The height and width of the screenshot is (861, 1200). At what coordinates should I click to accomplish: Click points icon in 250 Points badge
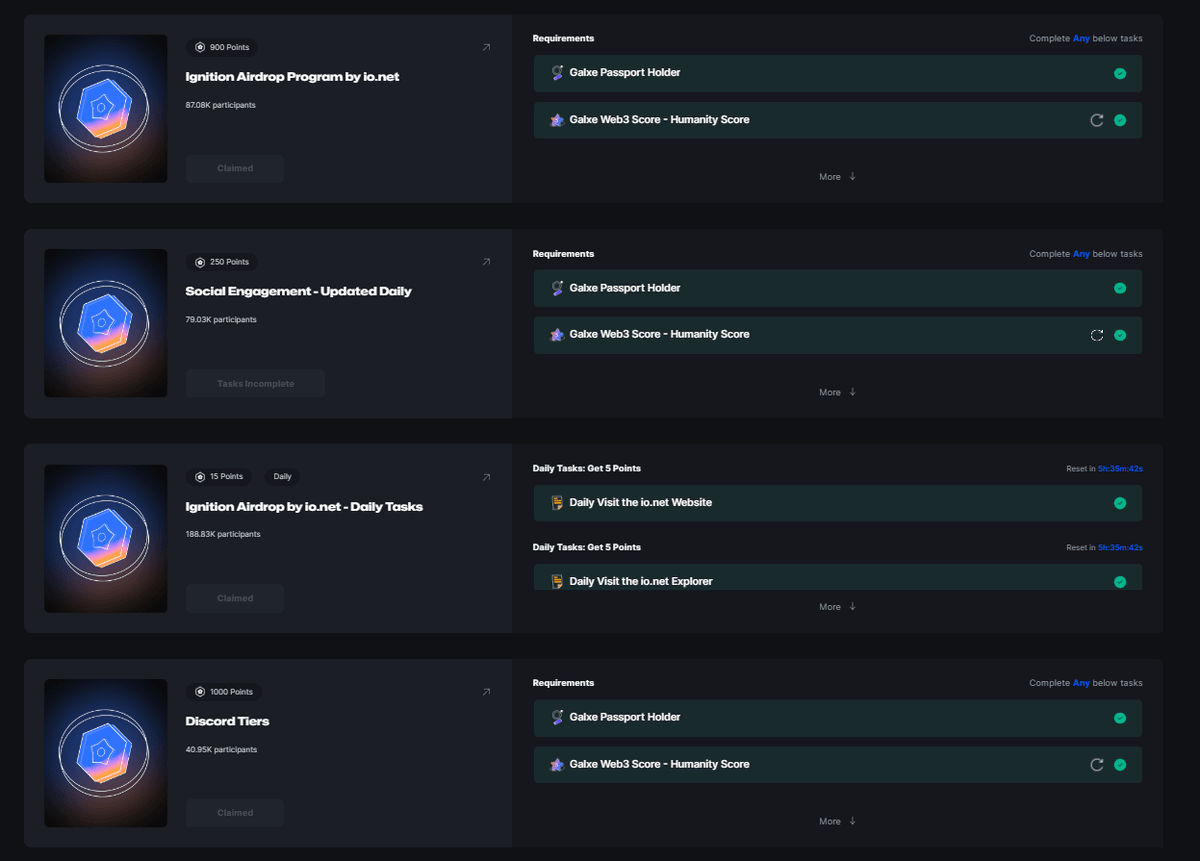(x=200, y=262)
